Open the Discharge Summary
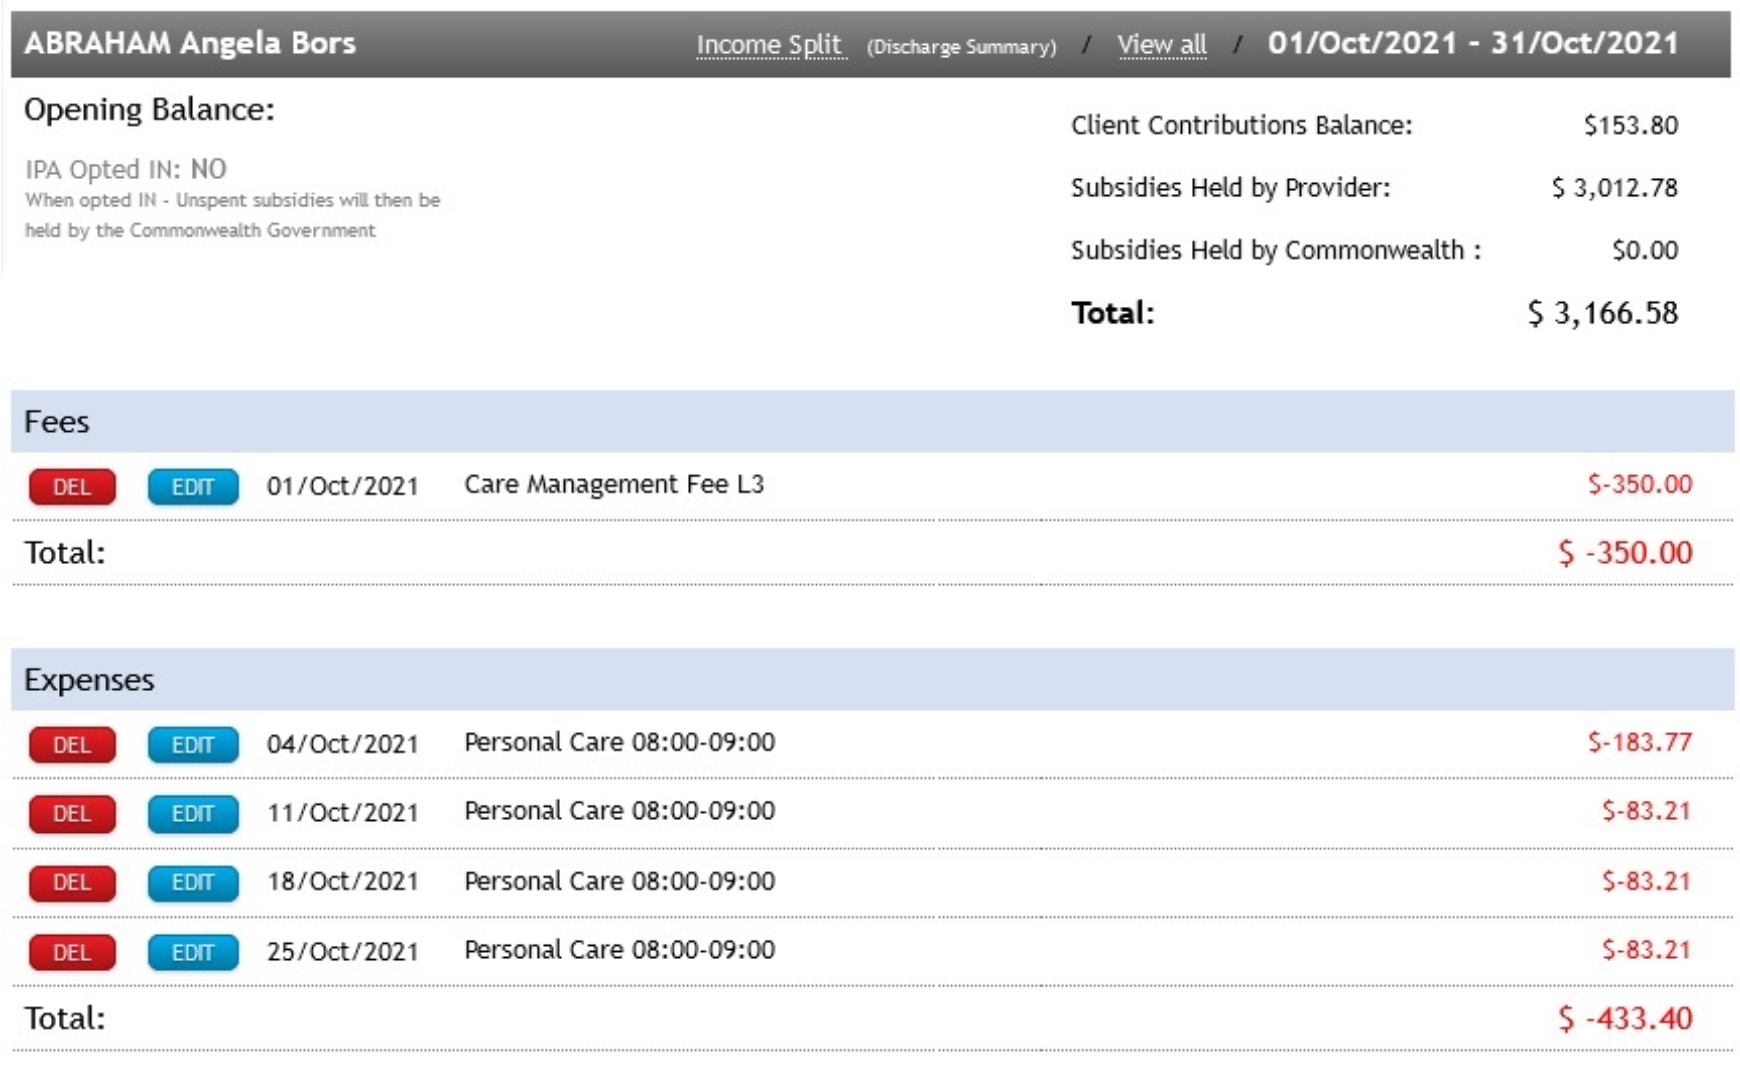The height and width of the screenshot is (1071, 1740). (962, 45)
